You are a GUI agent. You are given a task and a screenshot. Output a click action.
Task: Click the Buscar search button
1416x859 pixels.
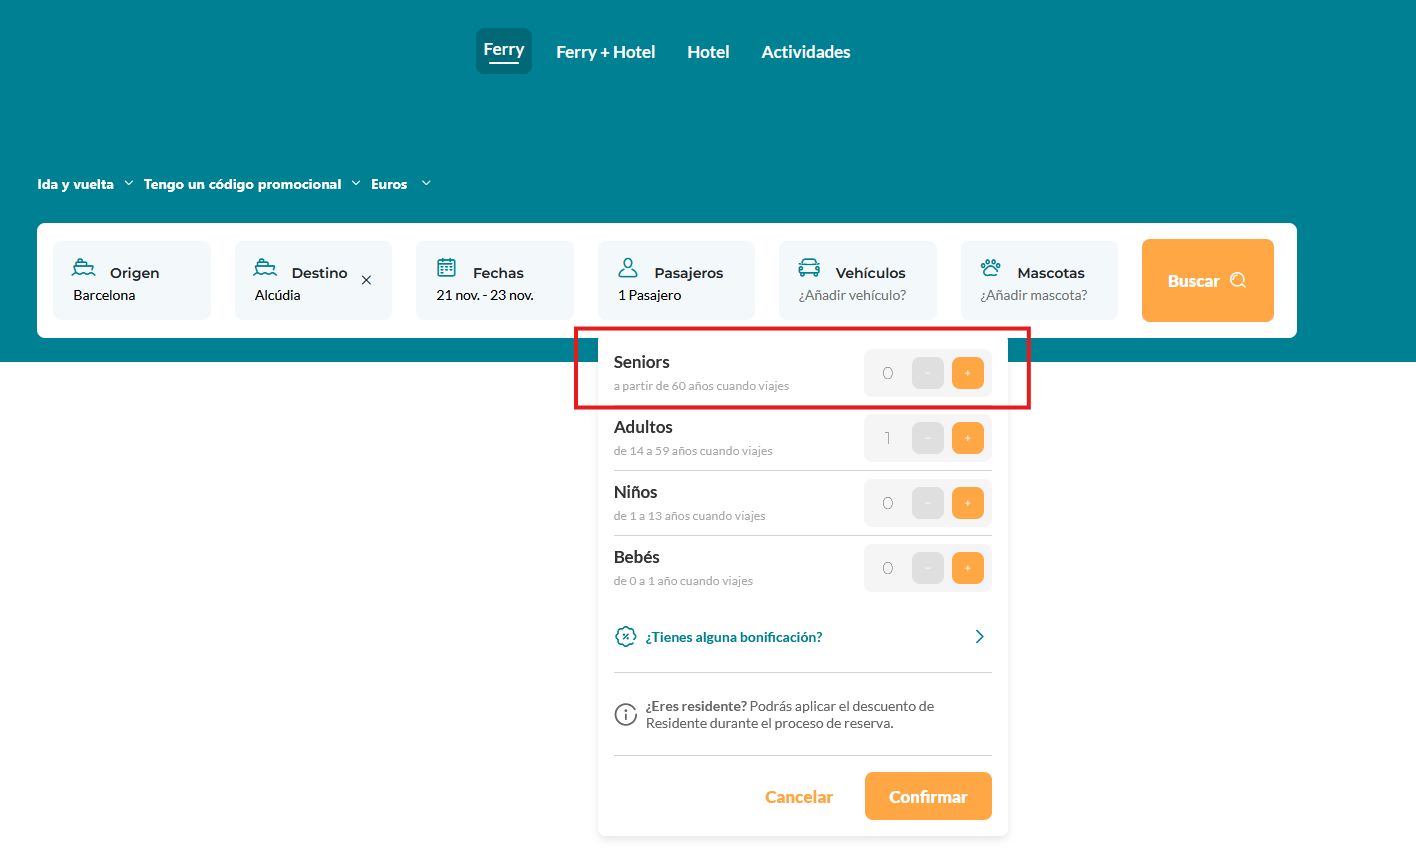point(1207,281)
